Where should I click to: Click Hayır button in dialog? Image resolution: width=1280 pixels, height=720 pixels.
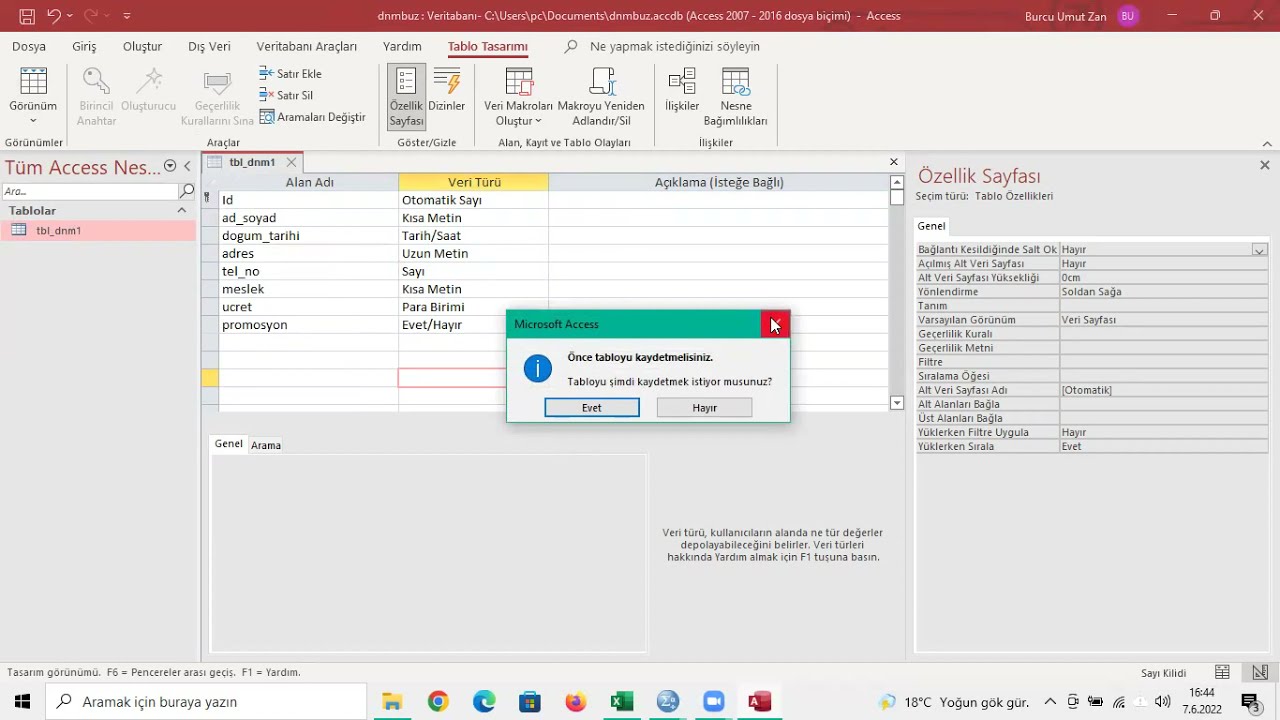point(704,407)
